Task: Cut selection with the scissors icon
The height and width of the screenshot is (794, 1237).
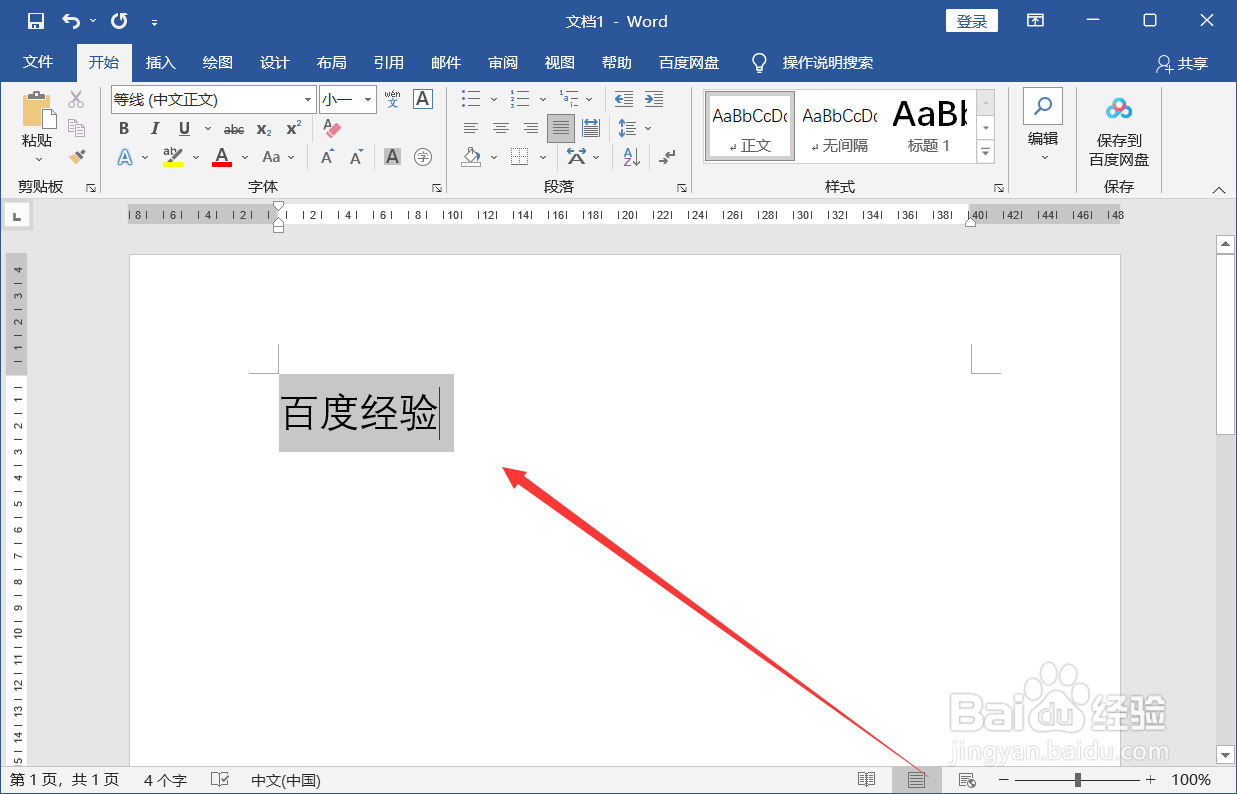Action: [x=77, y=99]
